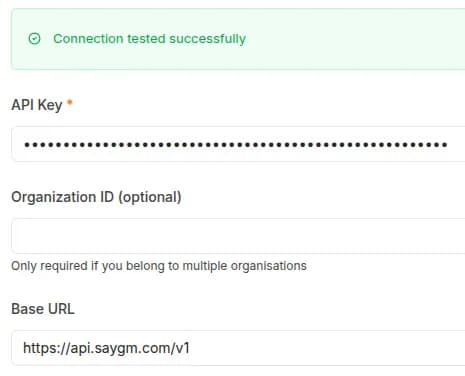Click the masked API Key input field
The height and width of the screenshot is (376, 465).
(238, 144)
